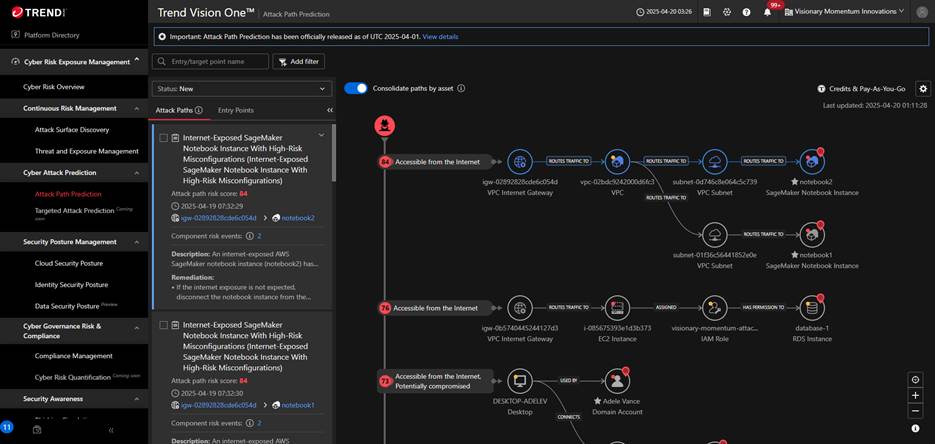The image size is (935, 444).
Task: Open the graph legend info icon
Action: pos(915,429)
